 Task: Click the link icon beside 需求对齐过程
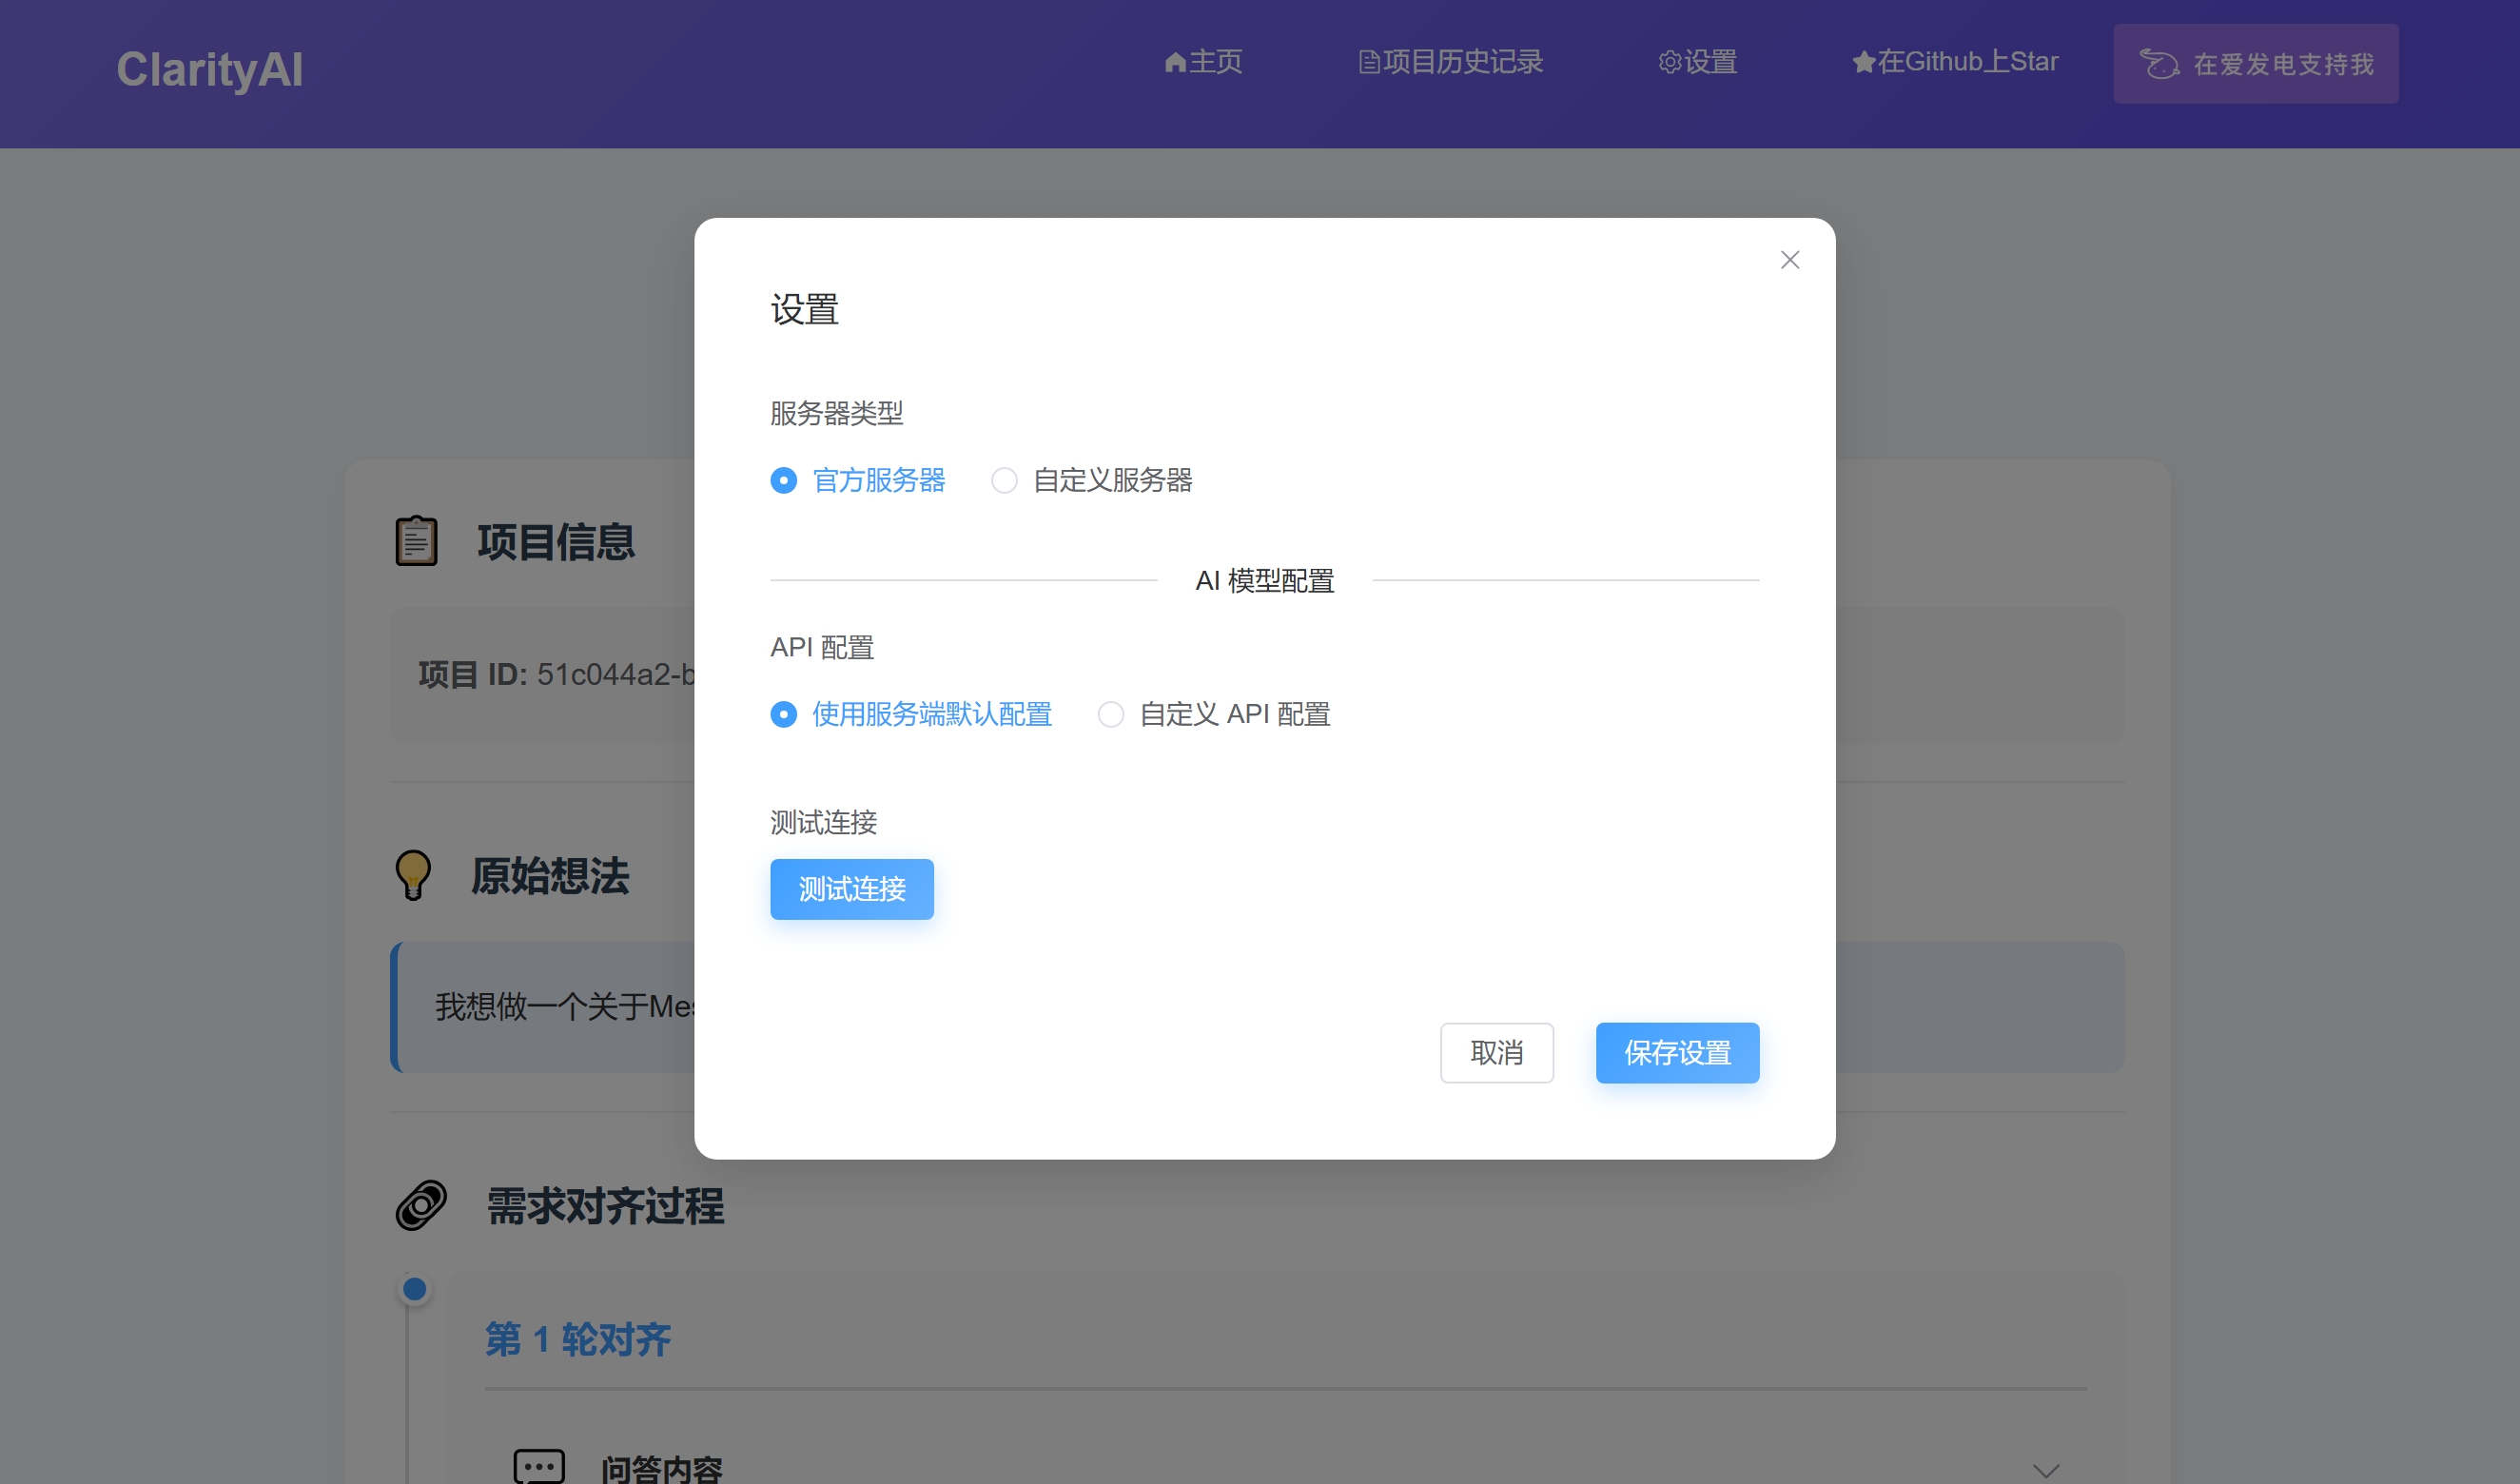coord(421,1205)
